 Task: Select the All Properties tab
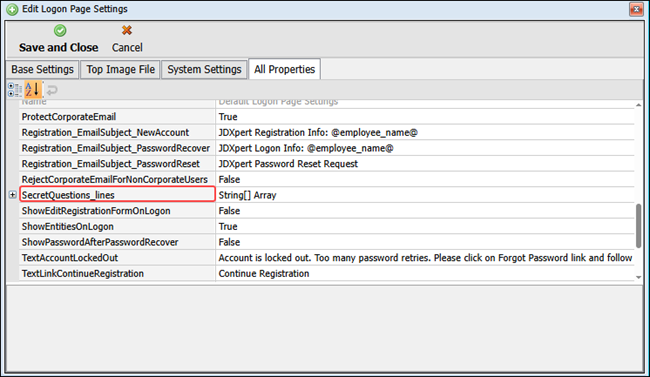[x=284, y=69]
